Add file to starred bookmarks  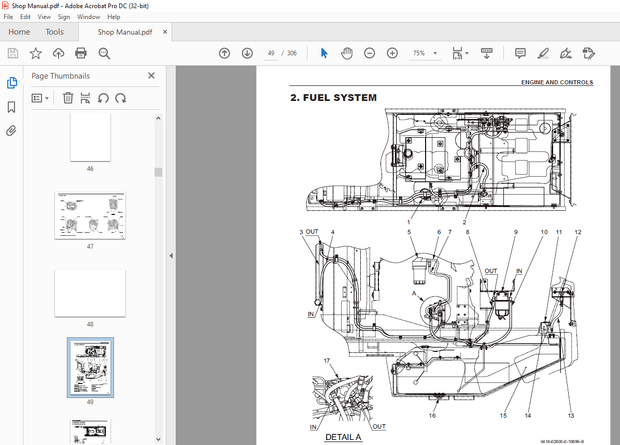(36, 53)
